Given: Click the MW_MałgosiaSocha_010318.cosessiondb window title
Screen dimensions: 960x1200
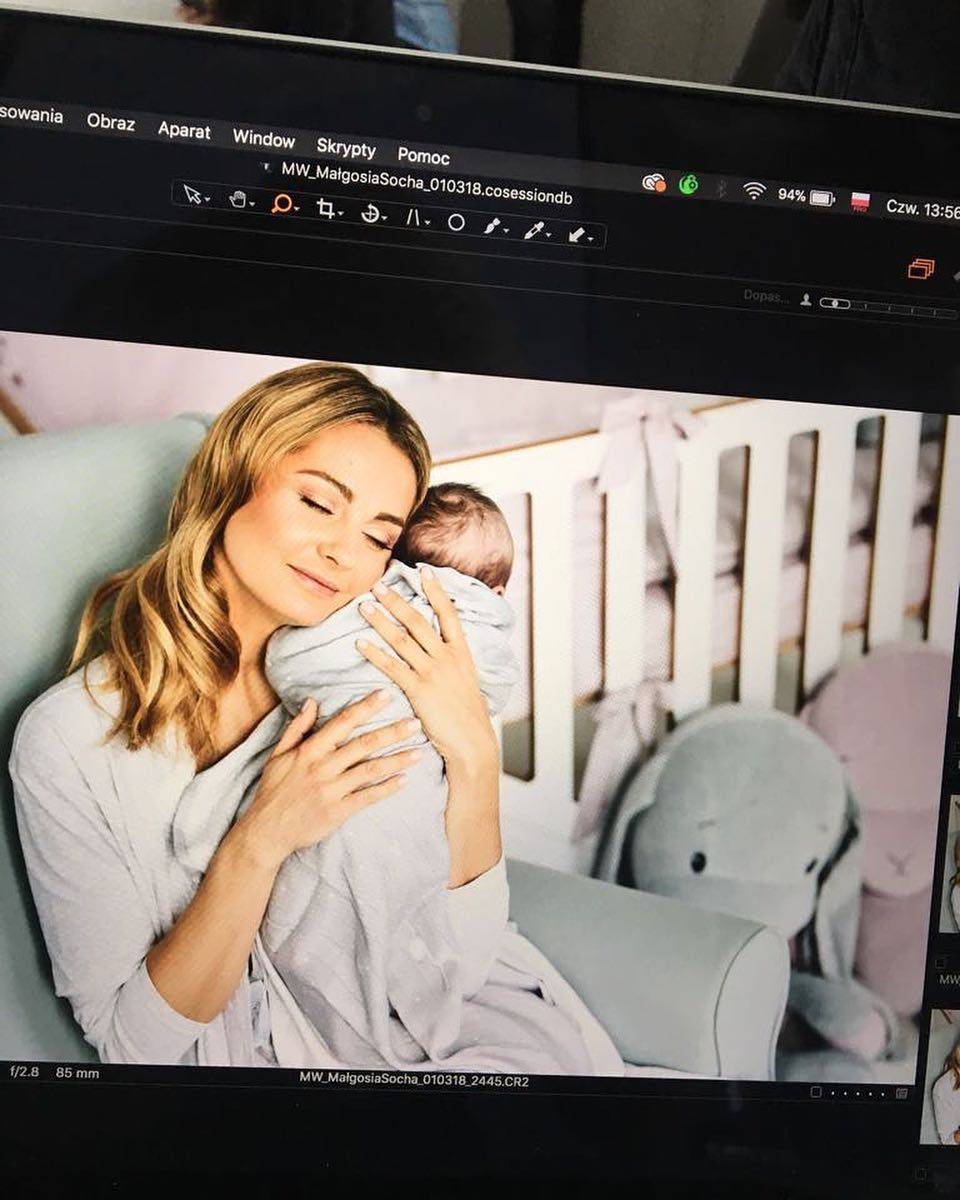Looking at the screenshot, I should click(428, 185).
